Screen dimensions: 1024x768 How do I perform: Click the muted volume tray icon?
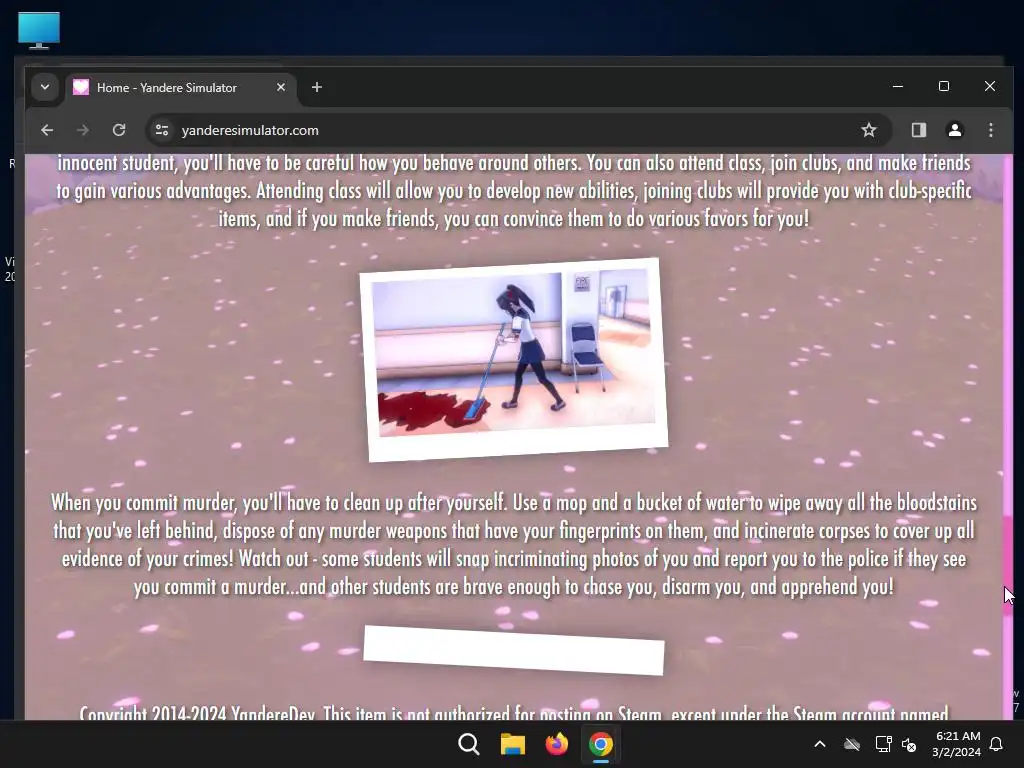click(909, 744)
